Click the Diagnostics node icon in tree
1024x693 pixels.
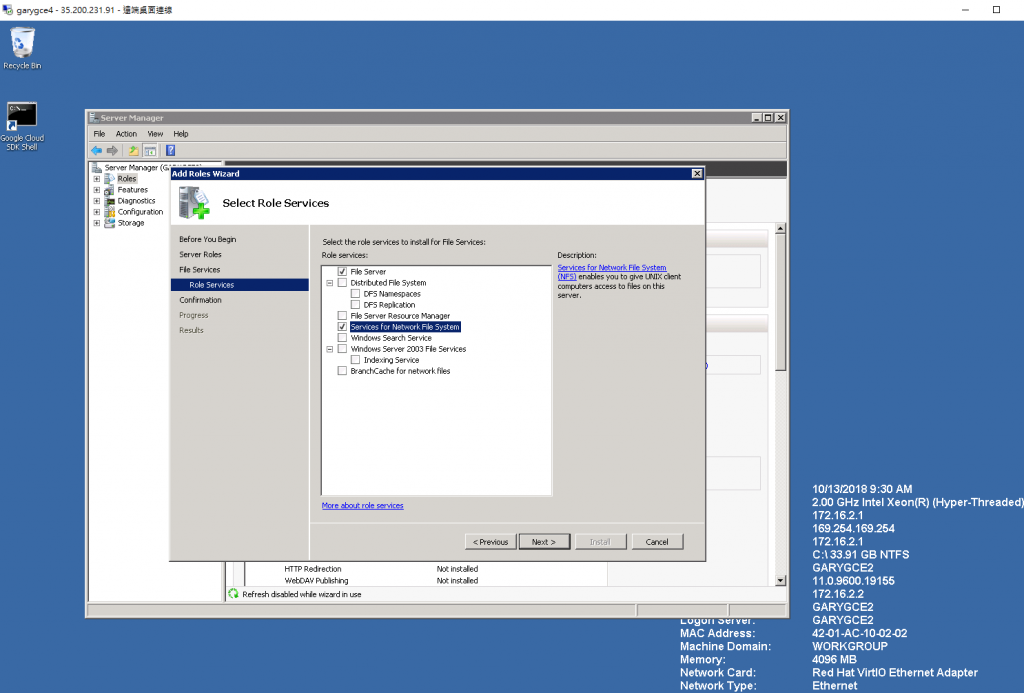point(110,201)
